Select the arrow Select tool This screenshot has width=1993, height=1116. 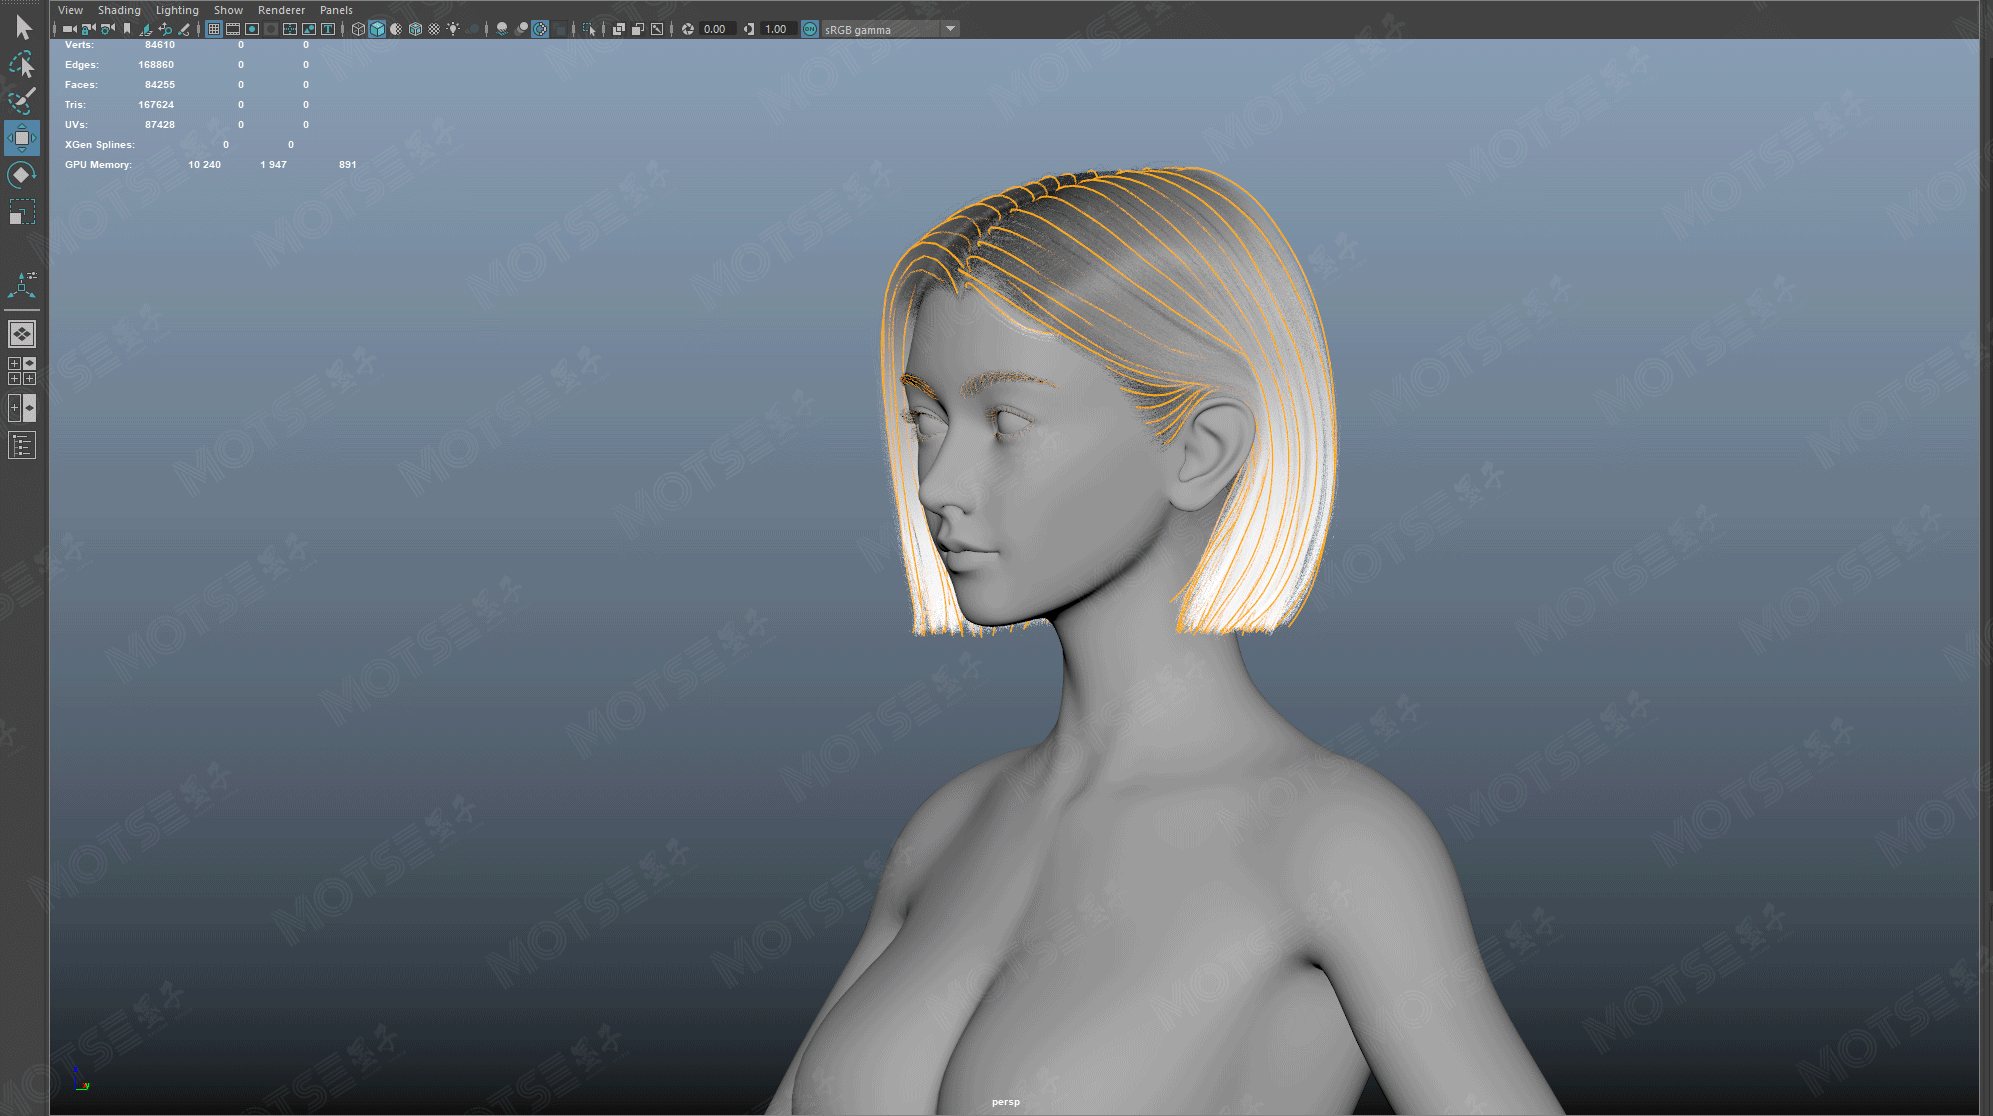(23, 28)
